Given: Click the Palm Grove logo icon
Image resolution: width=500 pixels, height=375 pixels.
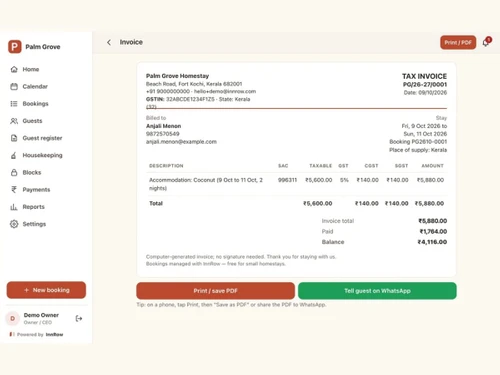Looking at the screenshot, I should 15,47.
